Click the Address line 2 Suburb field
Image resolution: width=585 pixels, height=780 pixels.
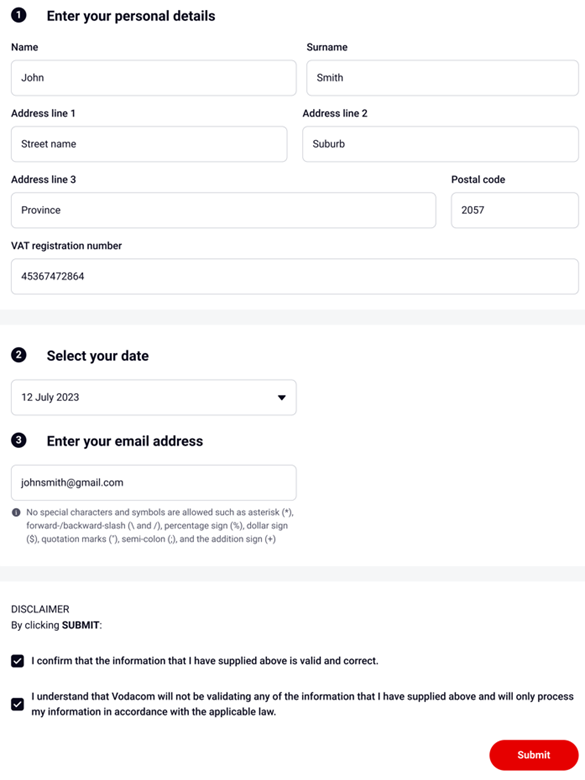440,144
